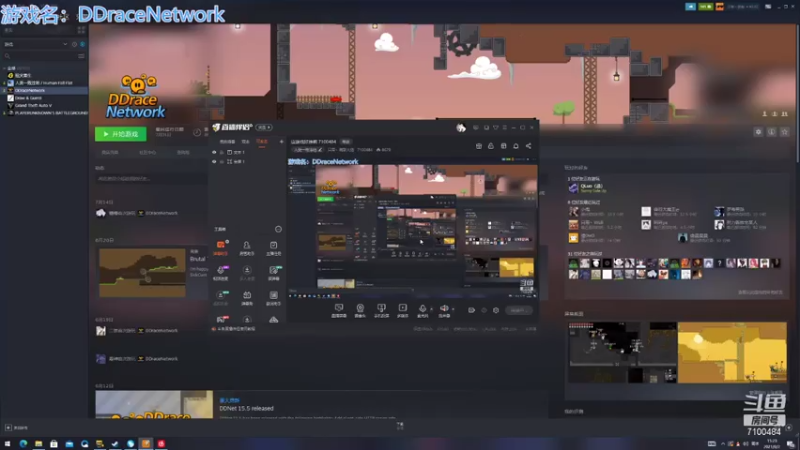Open the third toolbox icon in the first row

pyautogui.click(x=273, y=247)
